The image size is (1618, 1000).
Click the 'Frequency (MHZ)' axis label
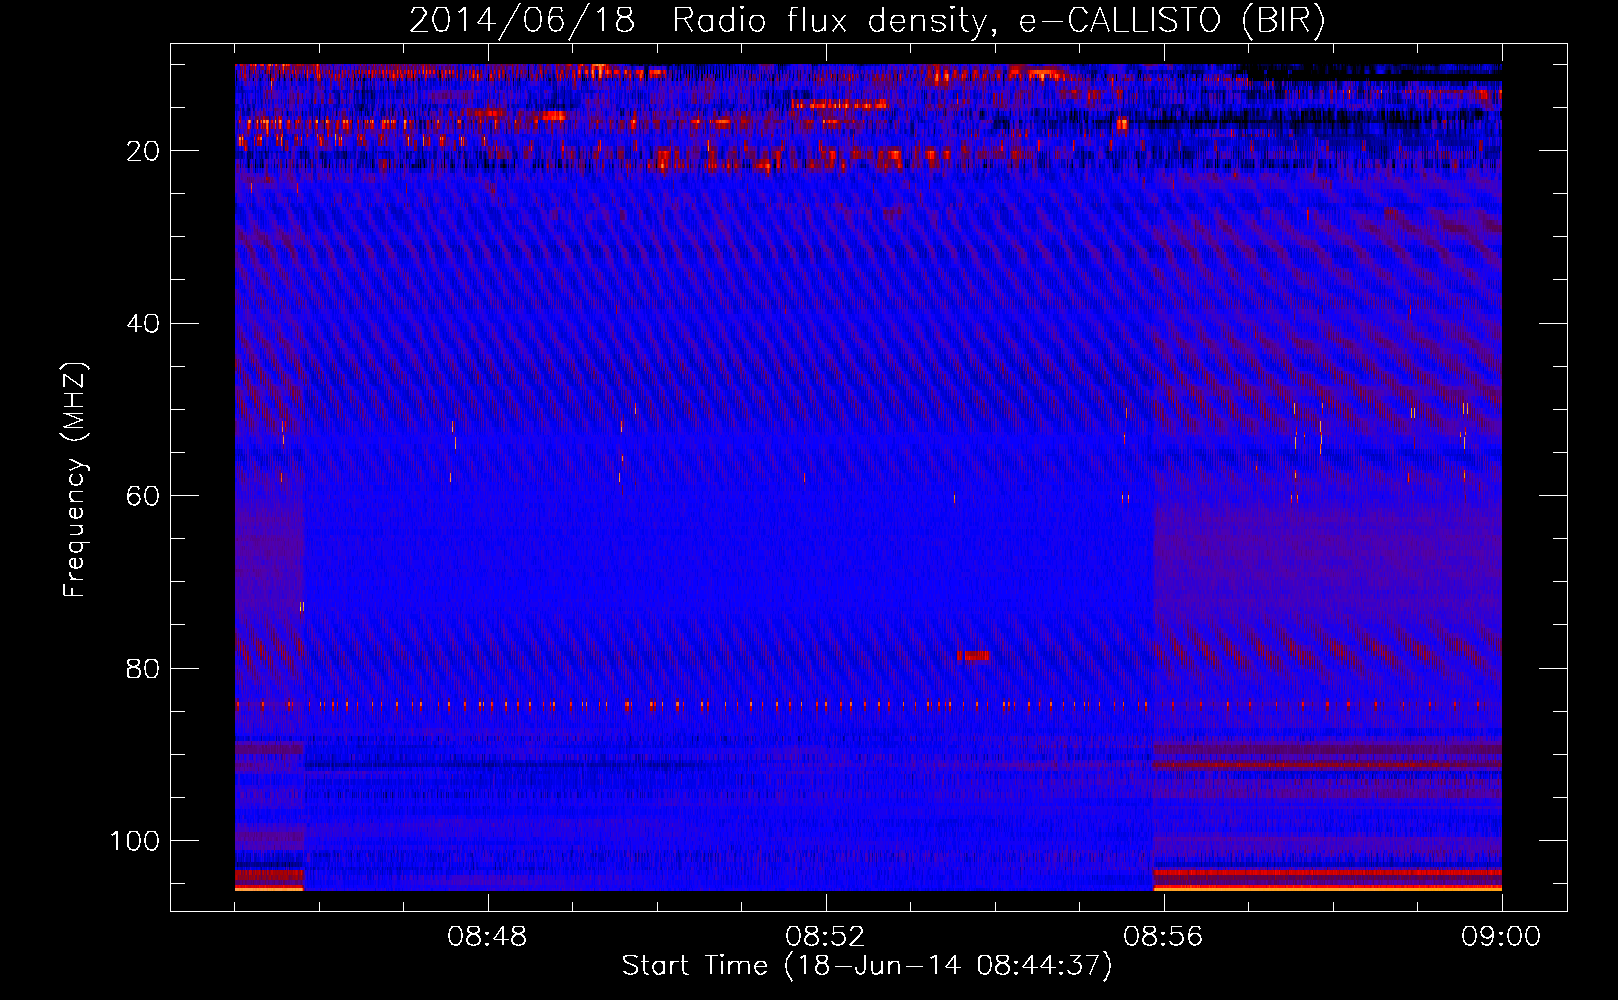click(75, 480)
